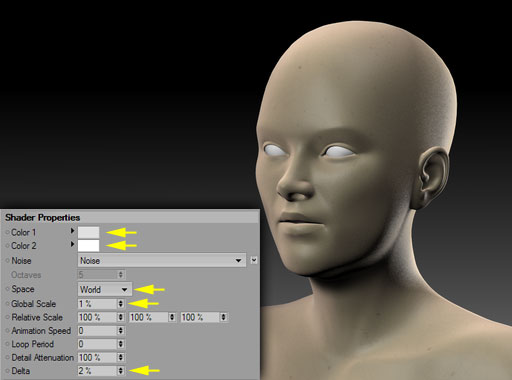Click the Delta stepper arrows
Image resolution: width=512 pixels, height=380 pixels.
(121, 371)
